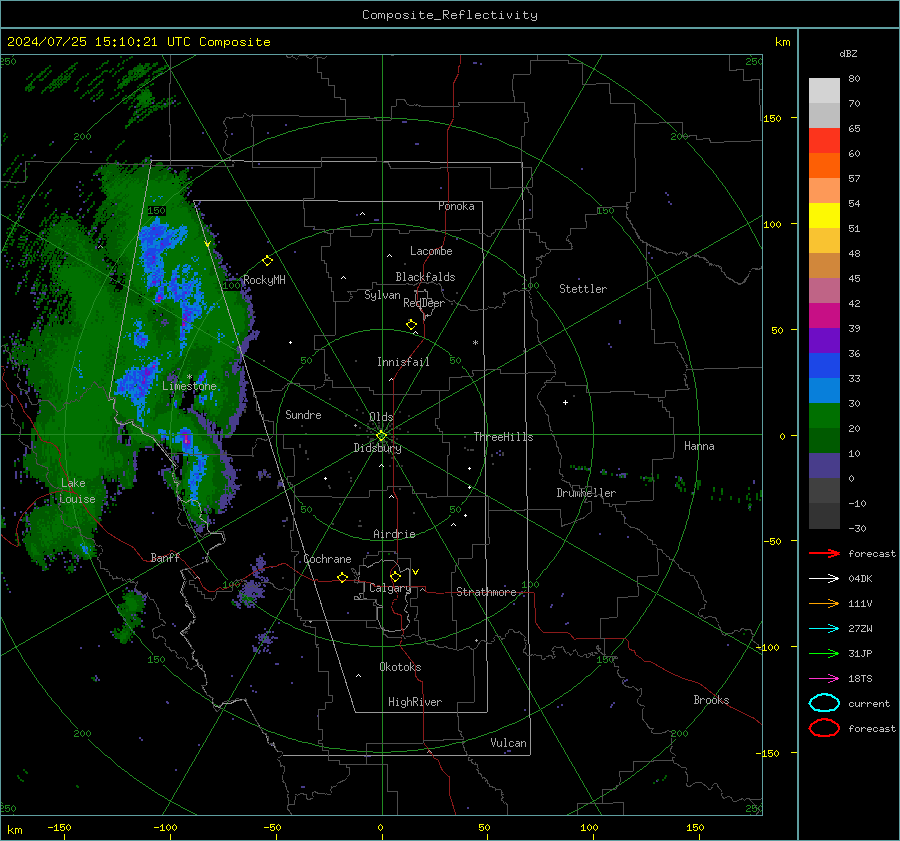Select the bright yellow swatch in dBZ legend

(x=824, y=216)
